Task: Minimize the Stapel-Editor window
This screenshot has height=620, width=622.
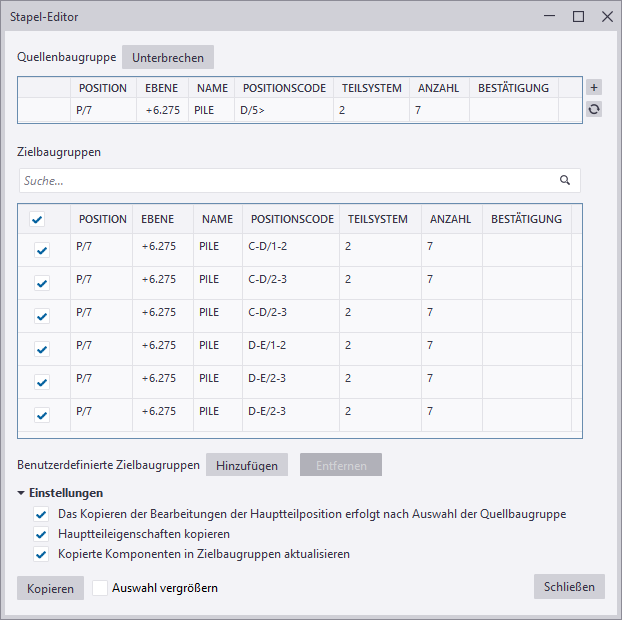Action: point(549,17)
